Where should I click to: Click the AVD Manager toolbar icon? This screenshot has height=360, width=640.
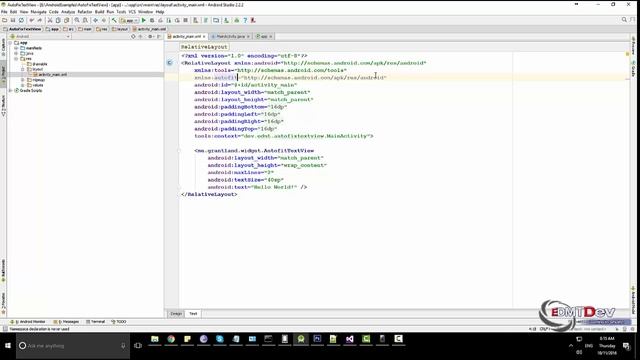(196, 20)
